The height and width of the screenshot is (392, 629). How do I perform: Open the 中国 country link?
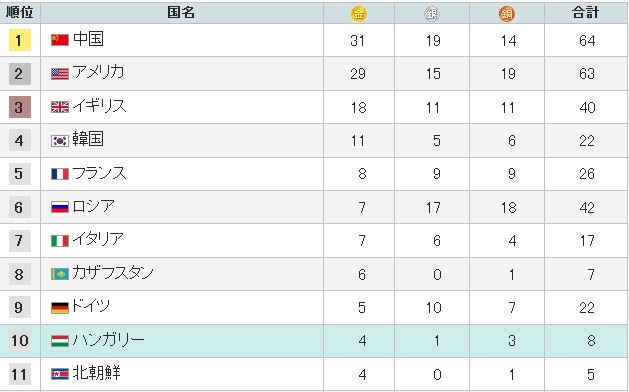click(88, 39)
